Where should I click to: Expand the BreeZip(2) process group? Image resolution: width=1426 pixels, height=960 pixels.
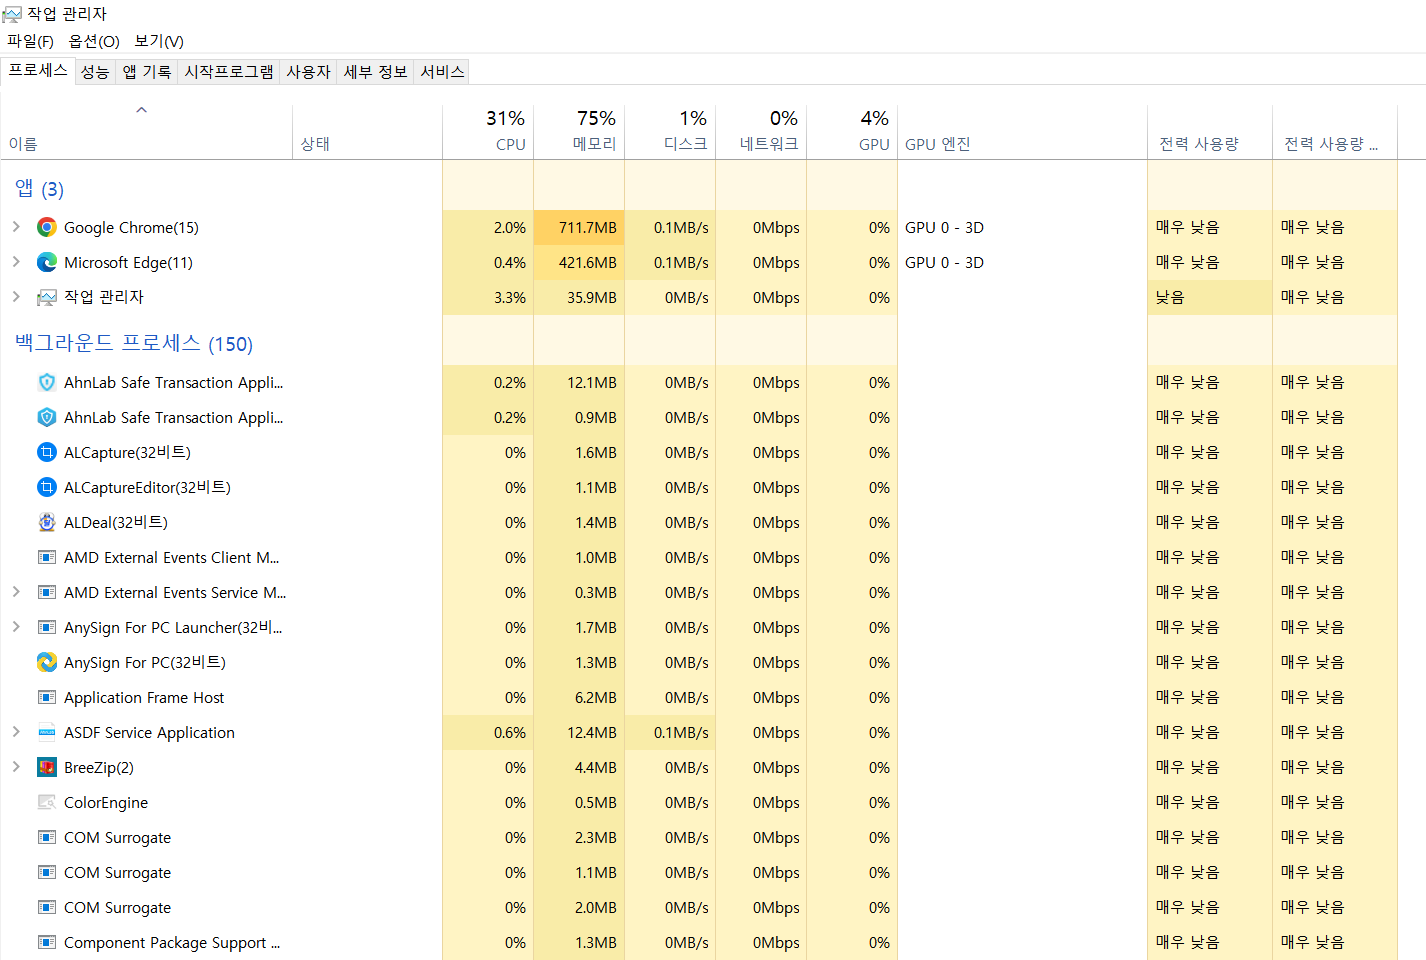coord(16,767)
